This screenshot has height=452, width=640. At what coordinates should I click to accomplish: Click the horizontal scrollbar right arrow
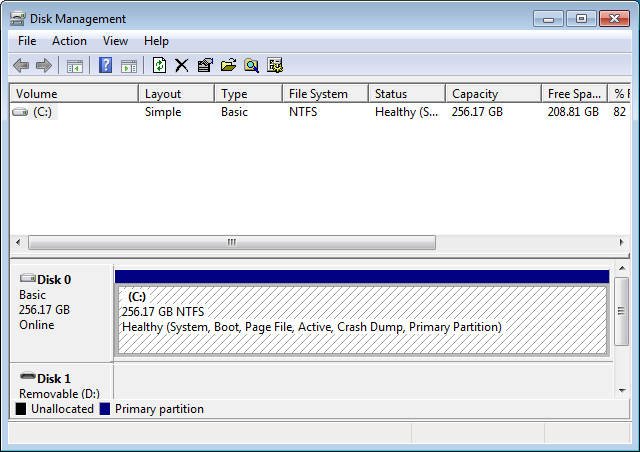(622, 242)
